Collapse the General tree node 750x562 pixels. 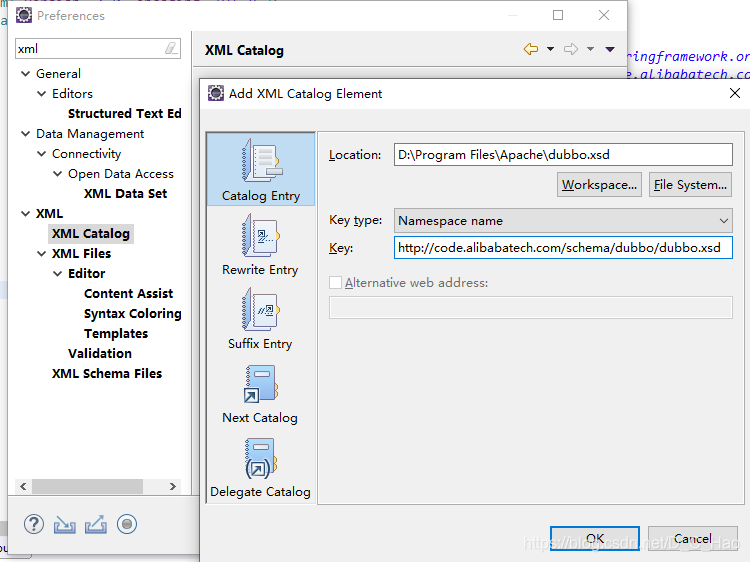25,74
